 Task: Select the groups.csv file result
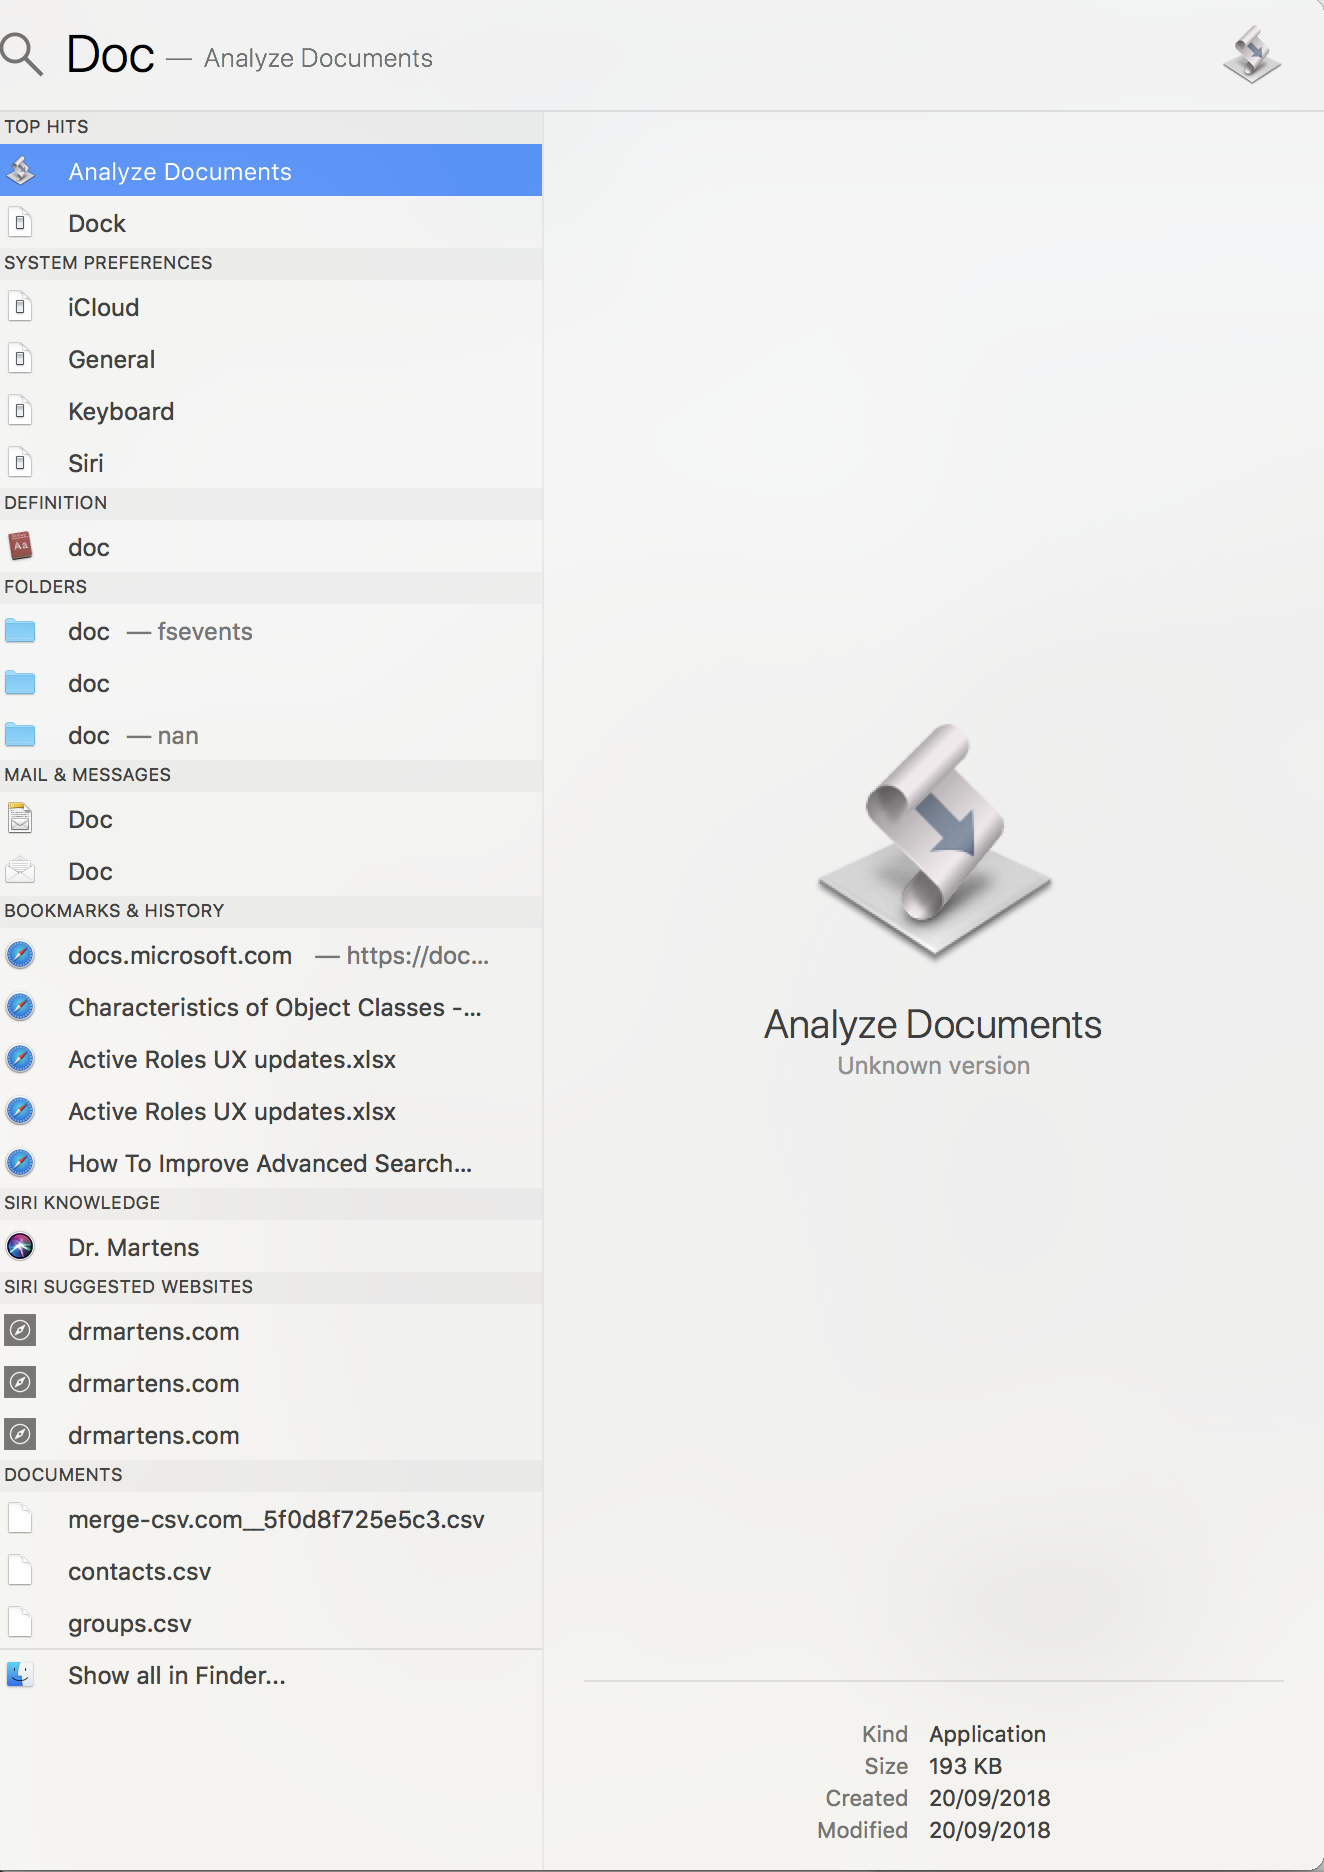130,1624
